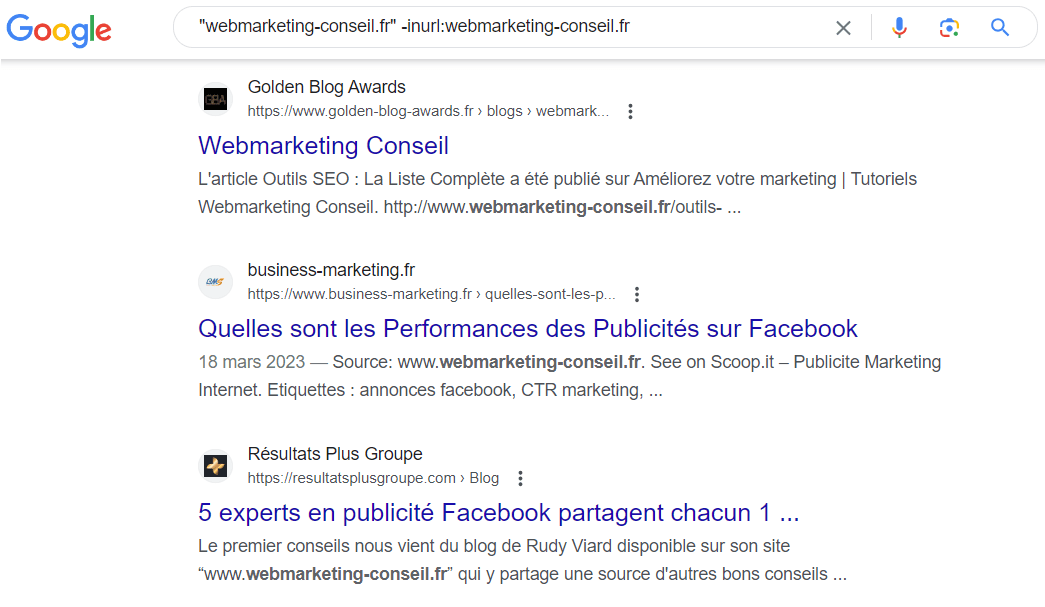Click snippet line Internet. Etiquettes : annonces facebook
1045x607 pixels.
tap(431, 390)
